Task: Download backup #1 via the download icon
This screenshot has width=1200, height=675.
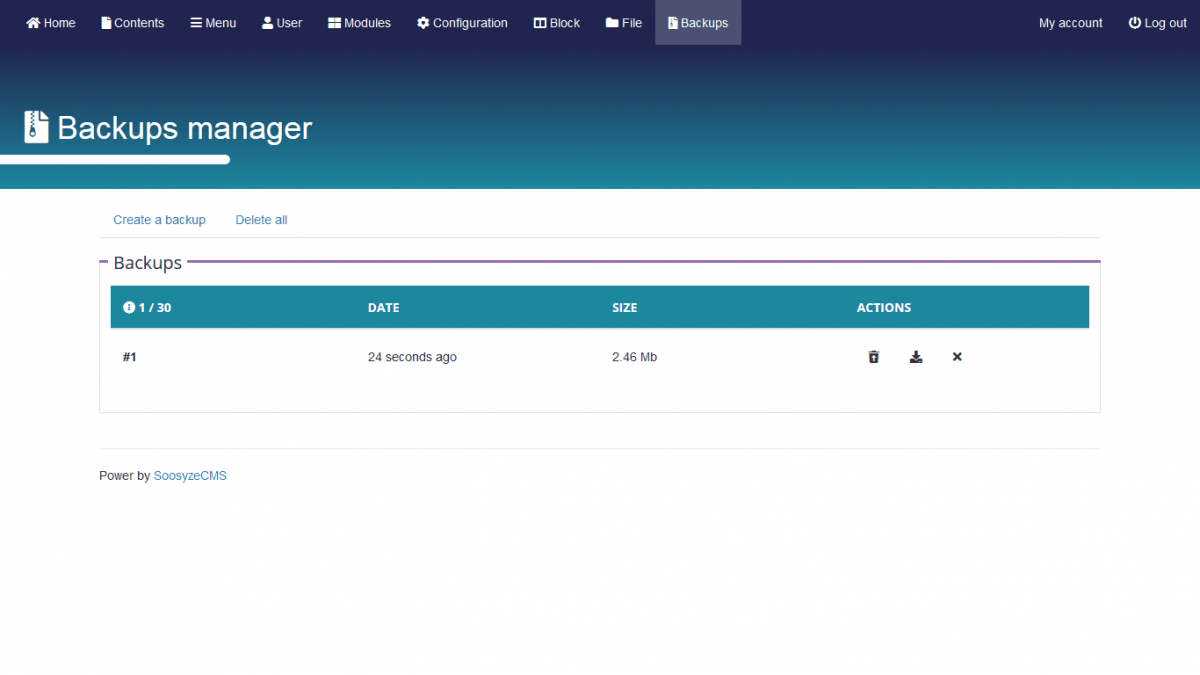Action: pyautogui.click(x=915, y=357)
